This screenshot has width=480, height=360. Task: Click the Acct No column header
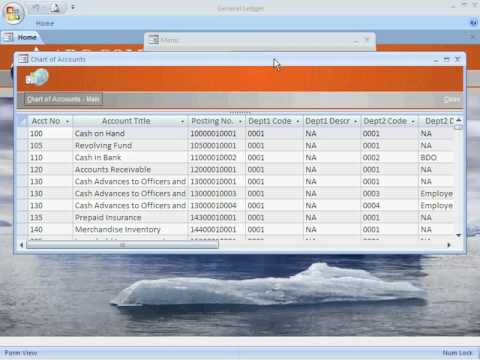pos(50,121)
